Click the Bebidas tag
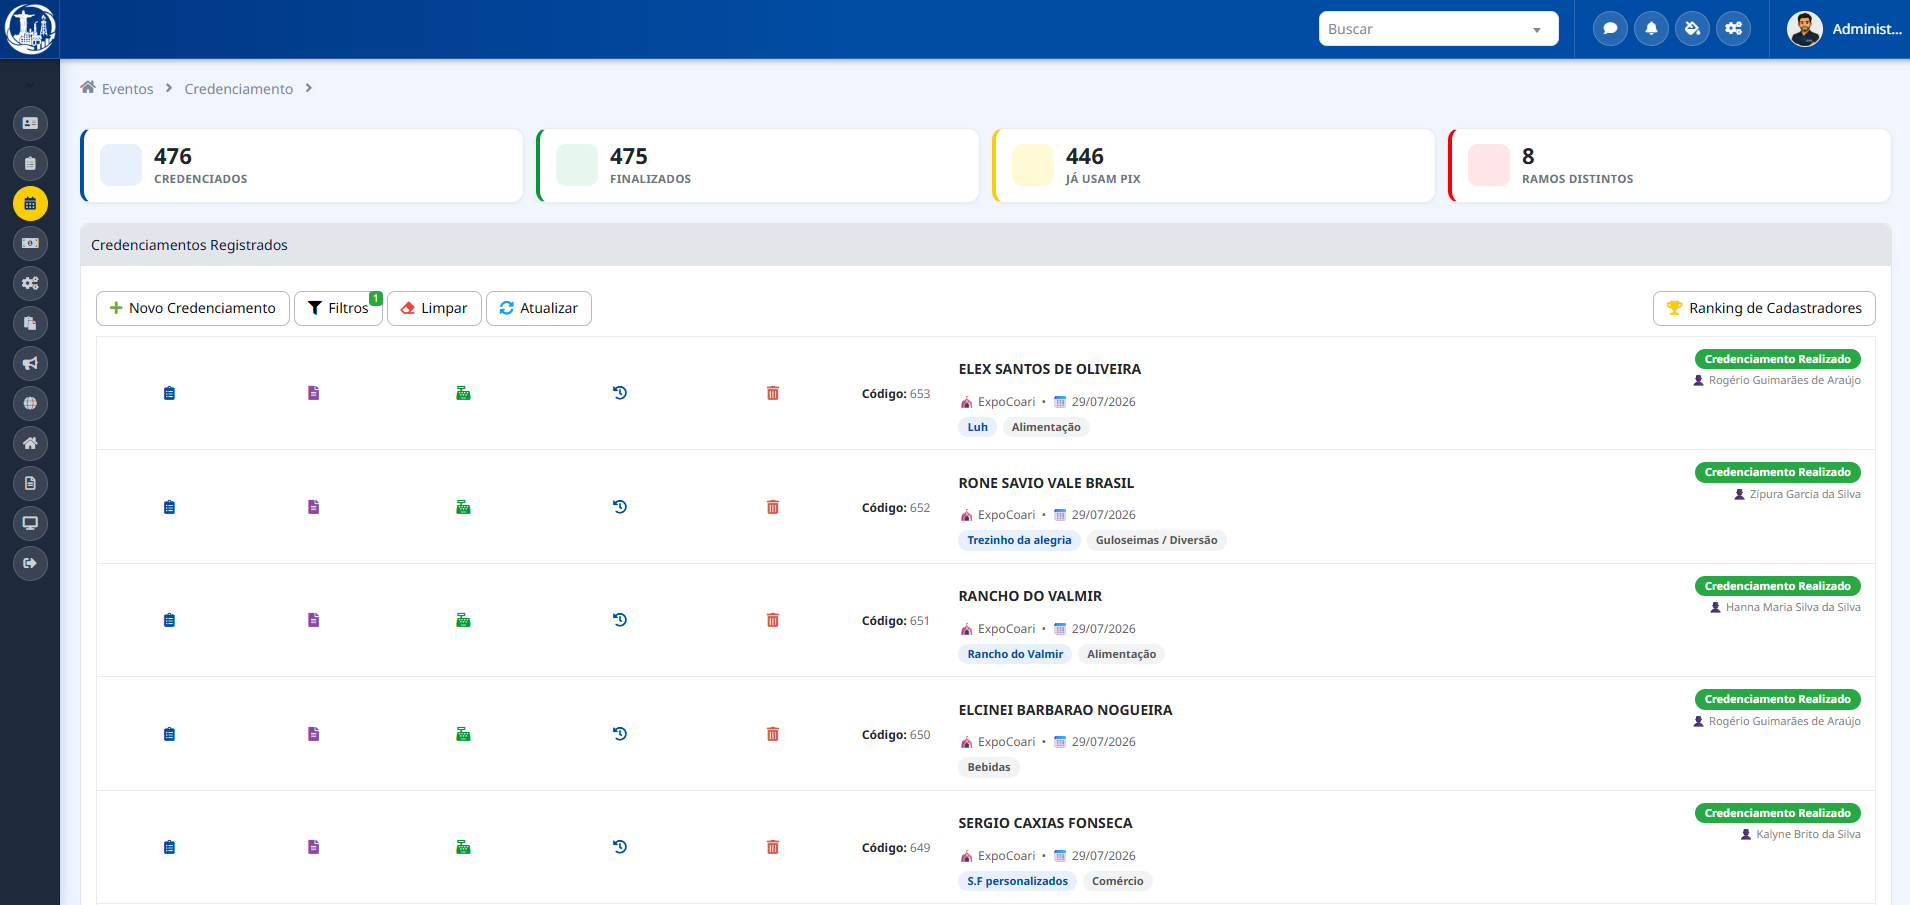The height and width of the screenshot is (905, 1910). (989, 767)
